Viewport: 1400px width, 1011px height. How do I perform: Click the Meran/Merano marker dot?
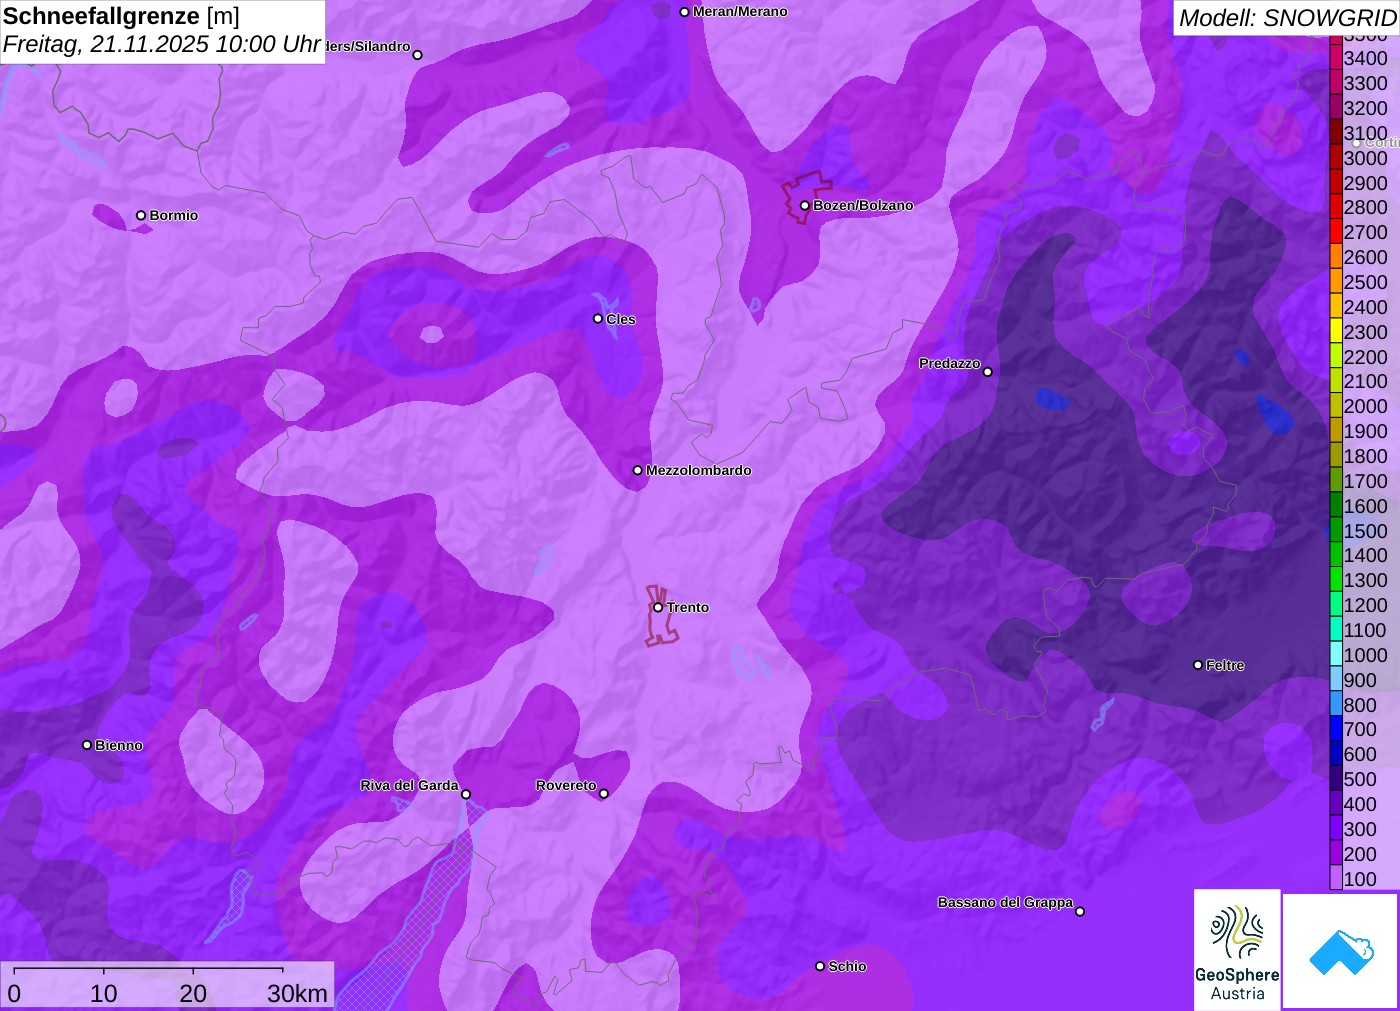click(684, 12)
